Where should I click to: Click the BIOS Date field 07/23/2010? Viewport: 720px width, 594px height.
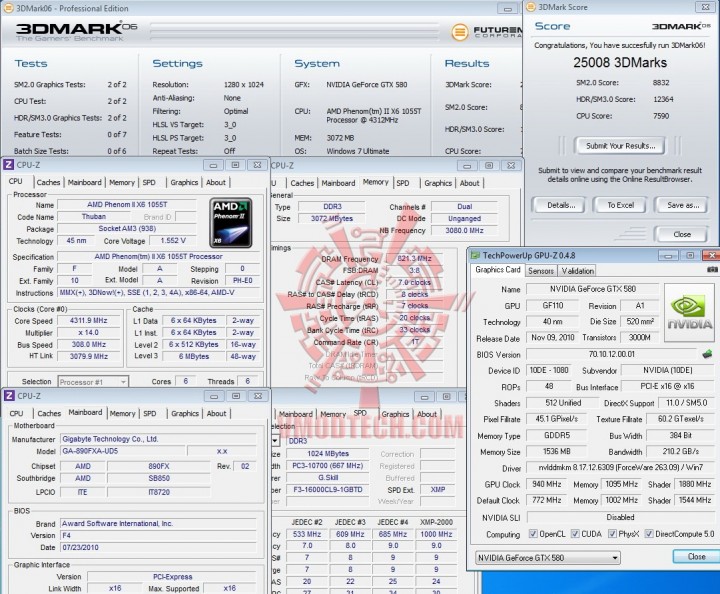click(158, 547)
